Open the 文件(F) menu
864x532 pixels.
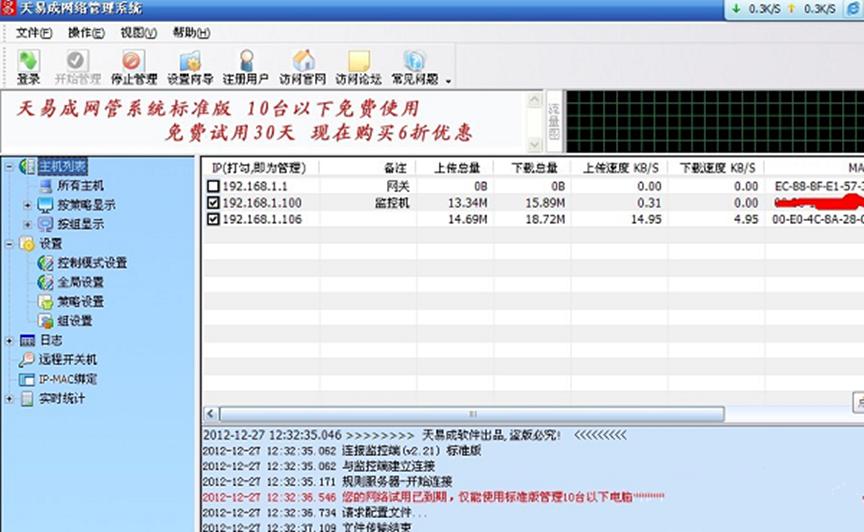pyautogui.click(x=34, y=33)
